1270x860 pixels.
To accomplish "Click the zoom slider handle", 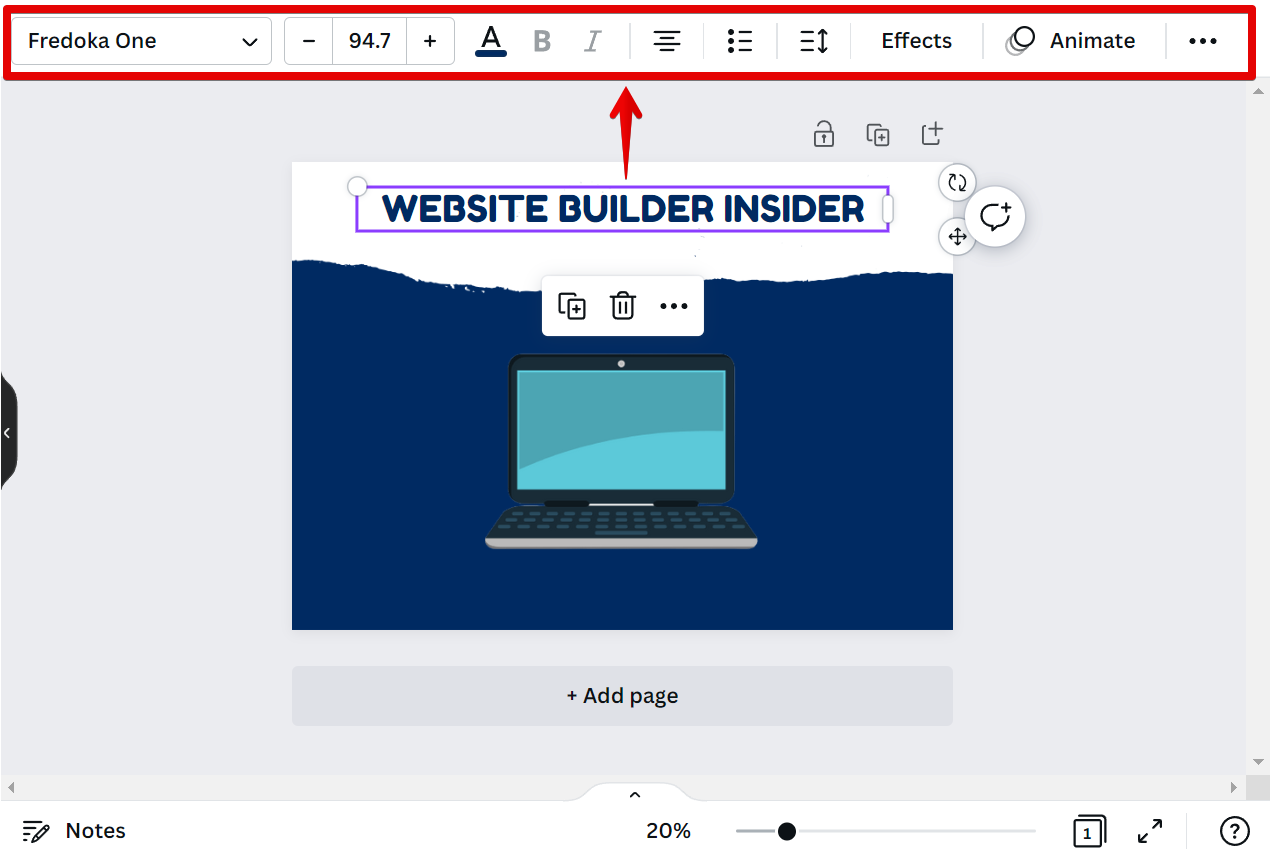I will (787, 831).
